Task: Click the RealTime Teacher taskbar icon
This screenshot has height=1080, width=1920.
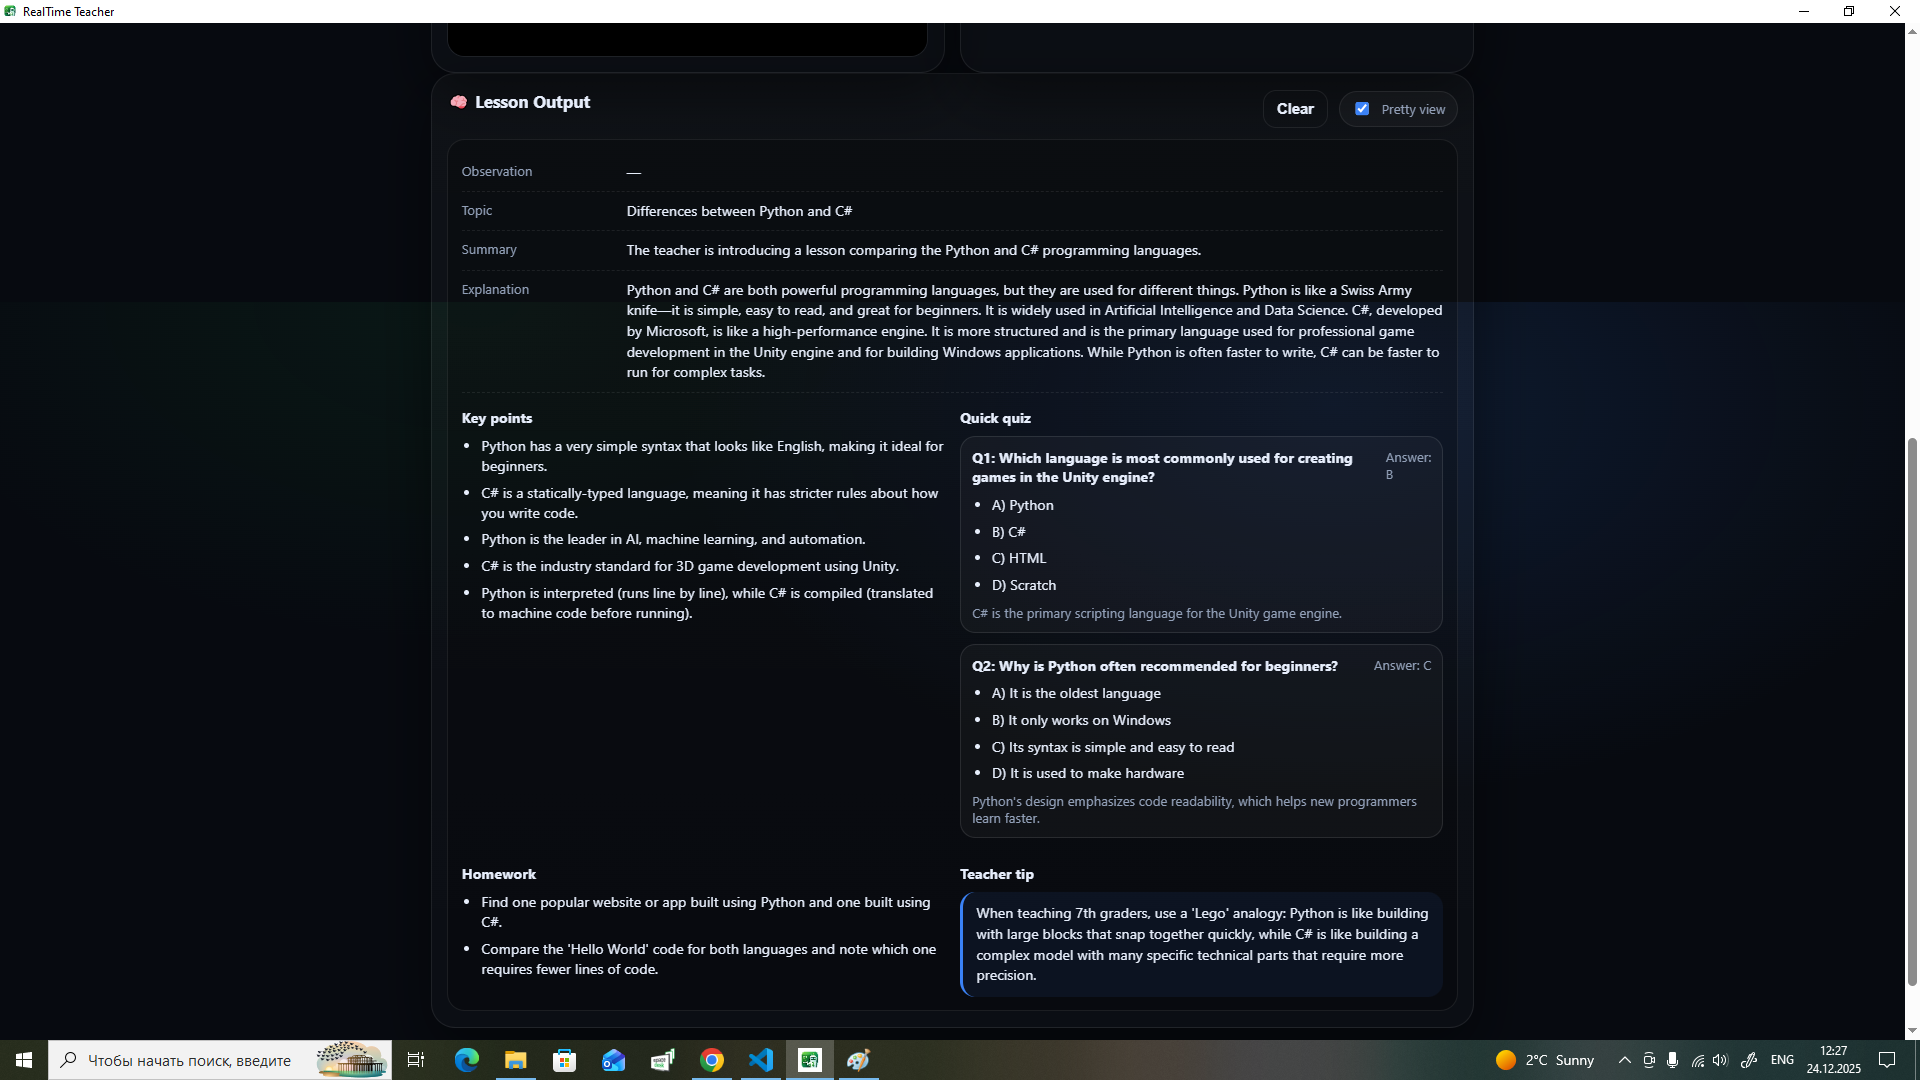Action: click(810, 1060)
